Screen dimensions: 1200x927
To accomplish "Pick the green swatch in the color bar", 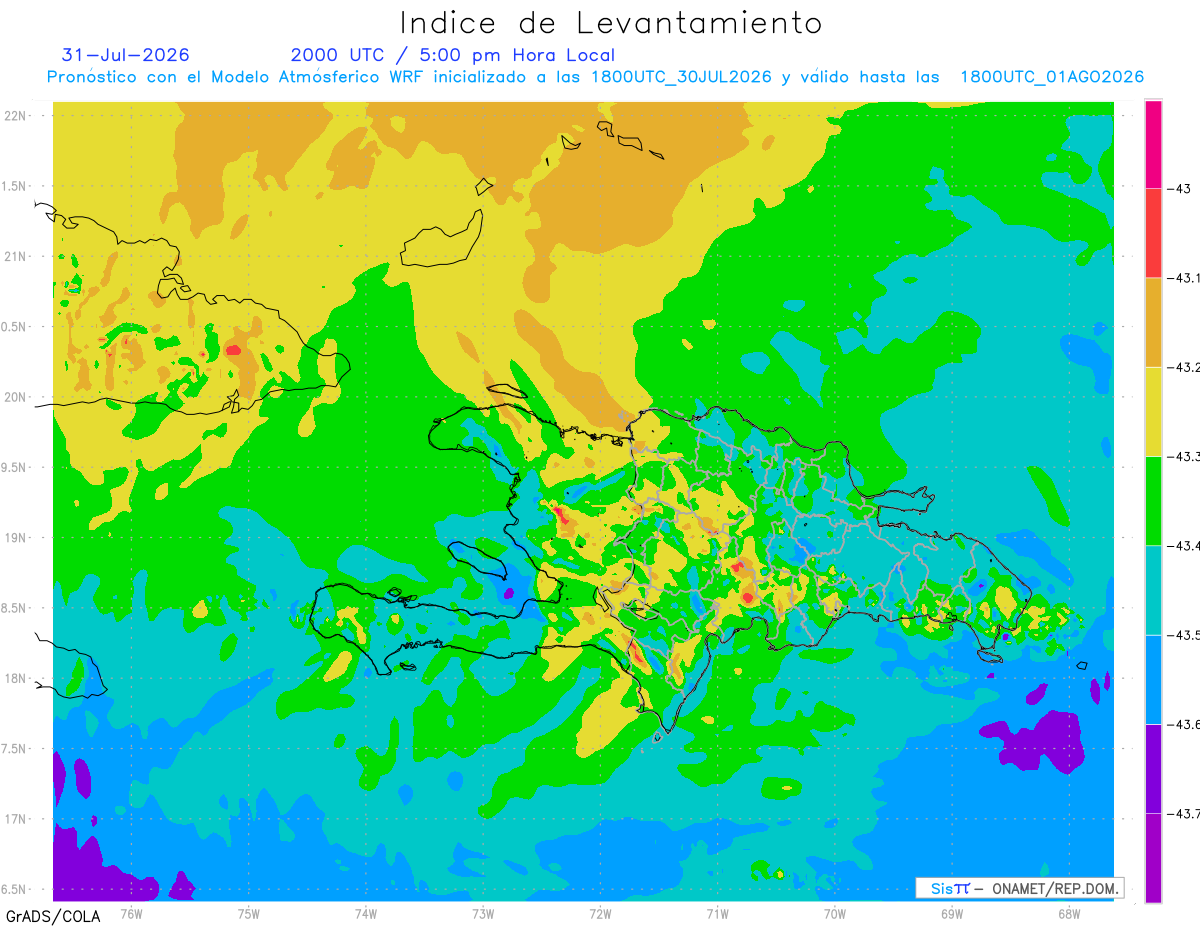I will [x=1153, y=500].
